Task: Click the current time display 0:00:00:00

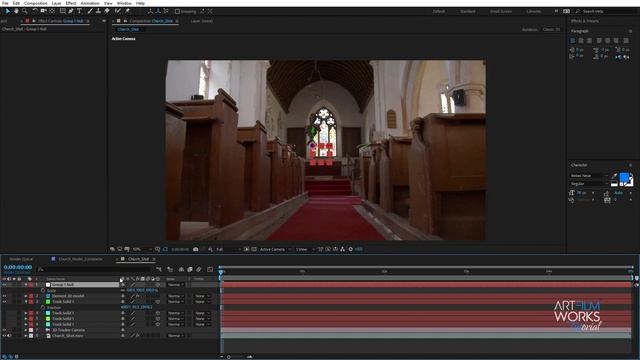Action: [18, 267]
